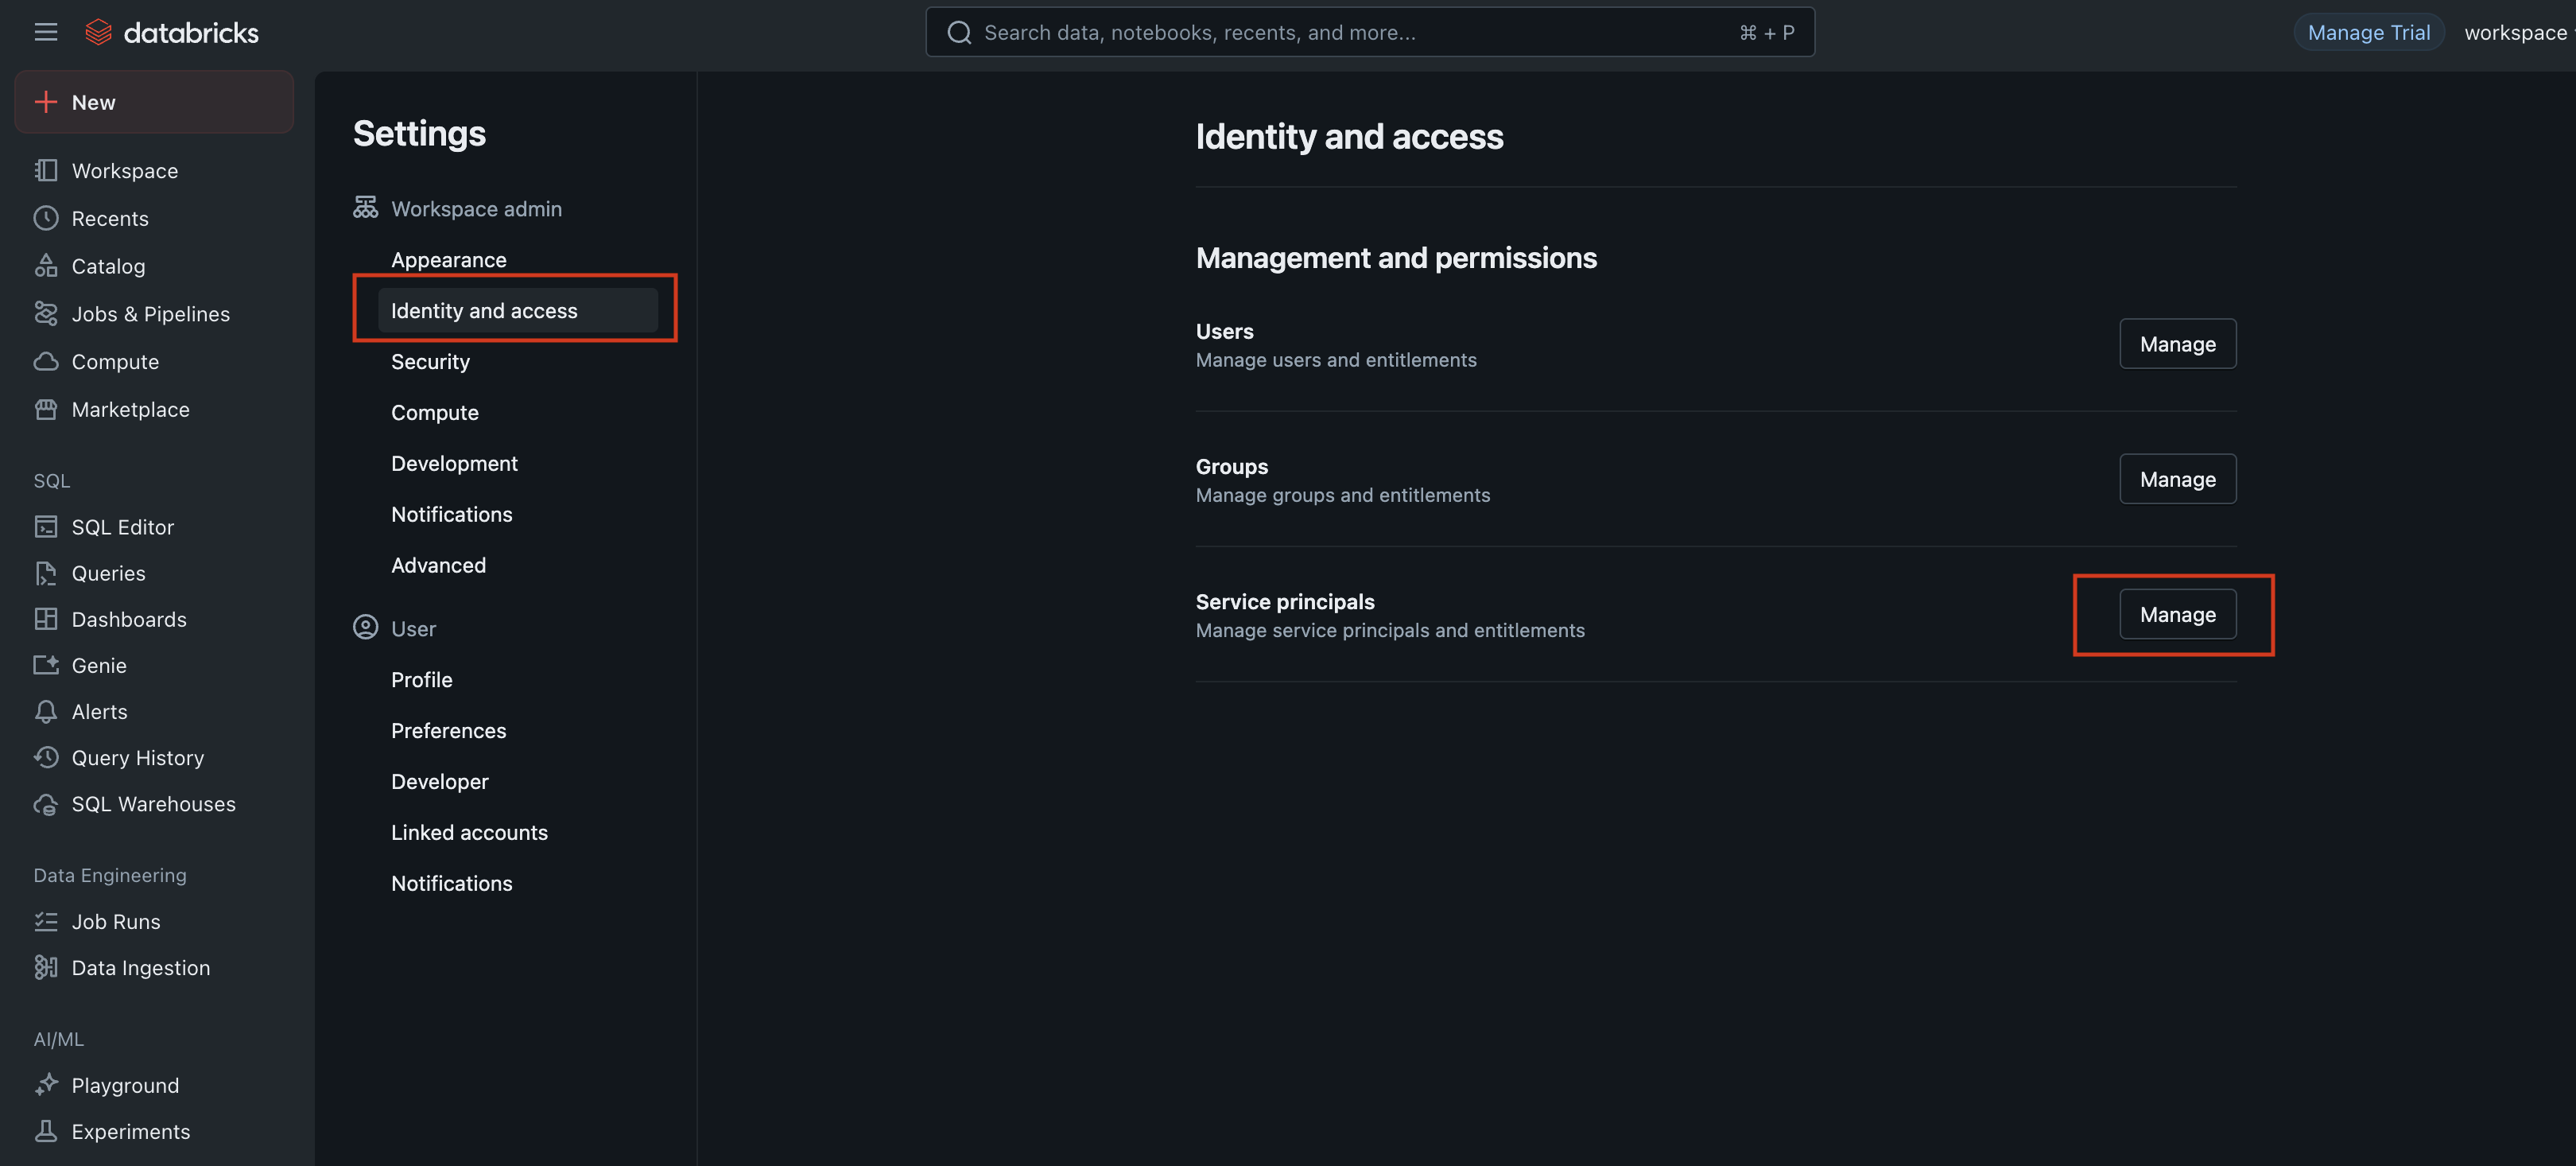Open the Security settings section
Viewport: 2576px width, 1166px height.
430,362
